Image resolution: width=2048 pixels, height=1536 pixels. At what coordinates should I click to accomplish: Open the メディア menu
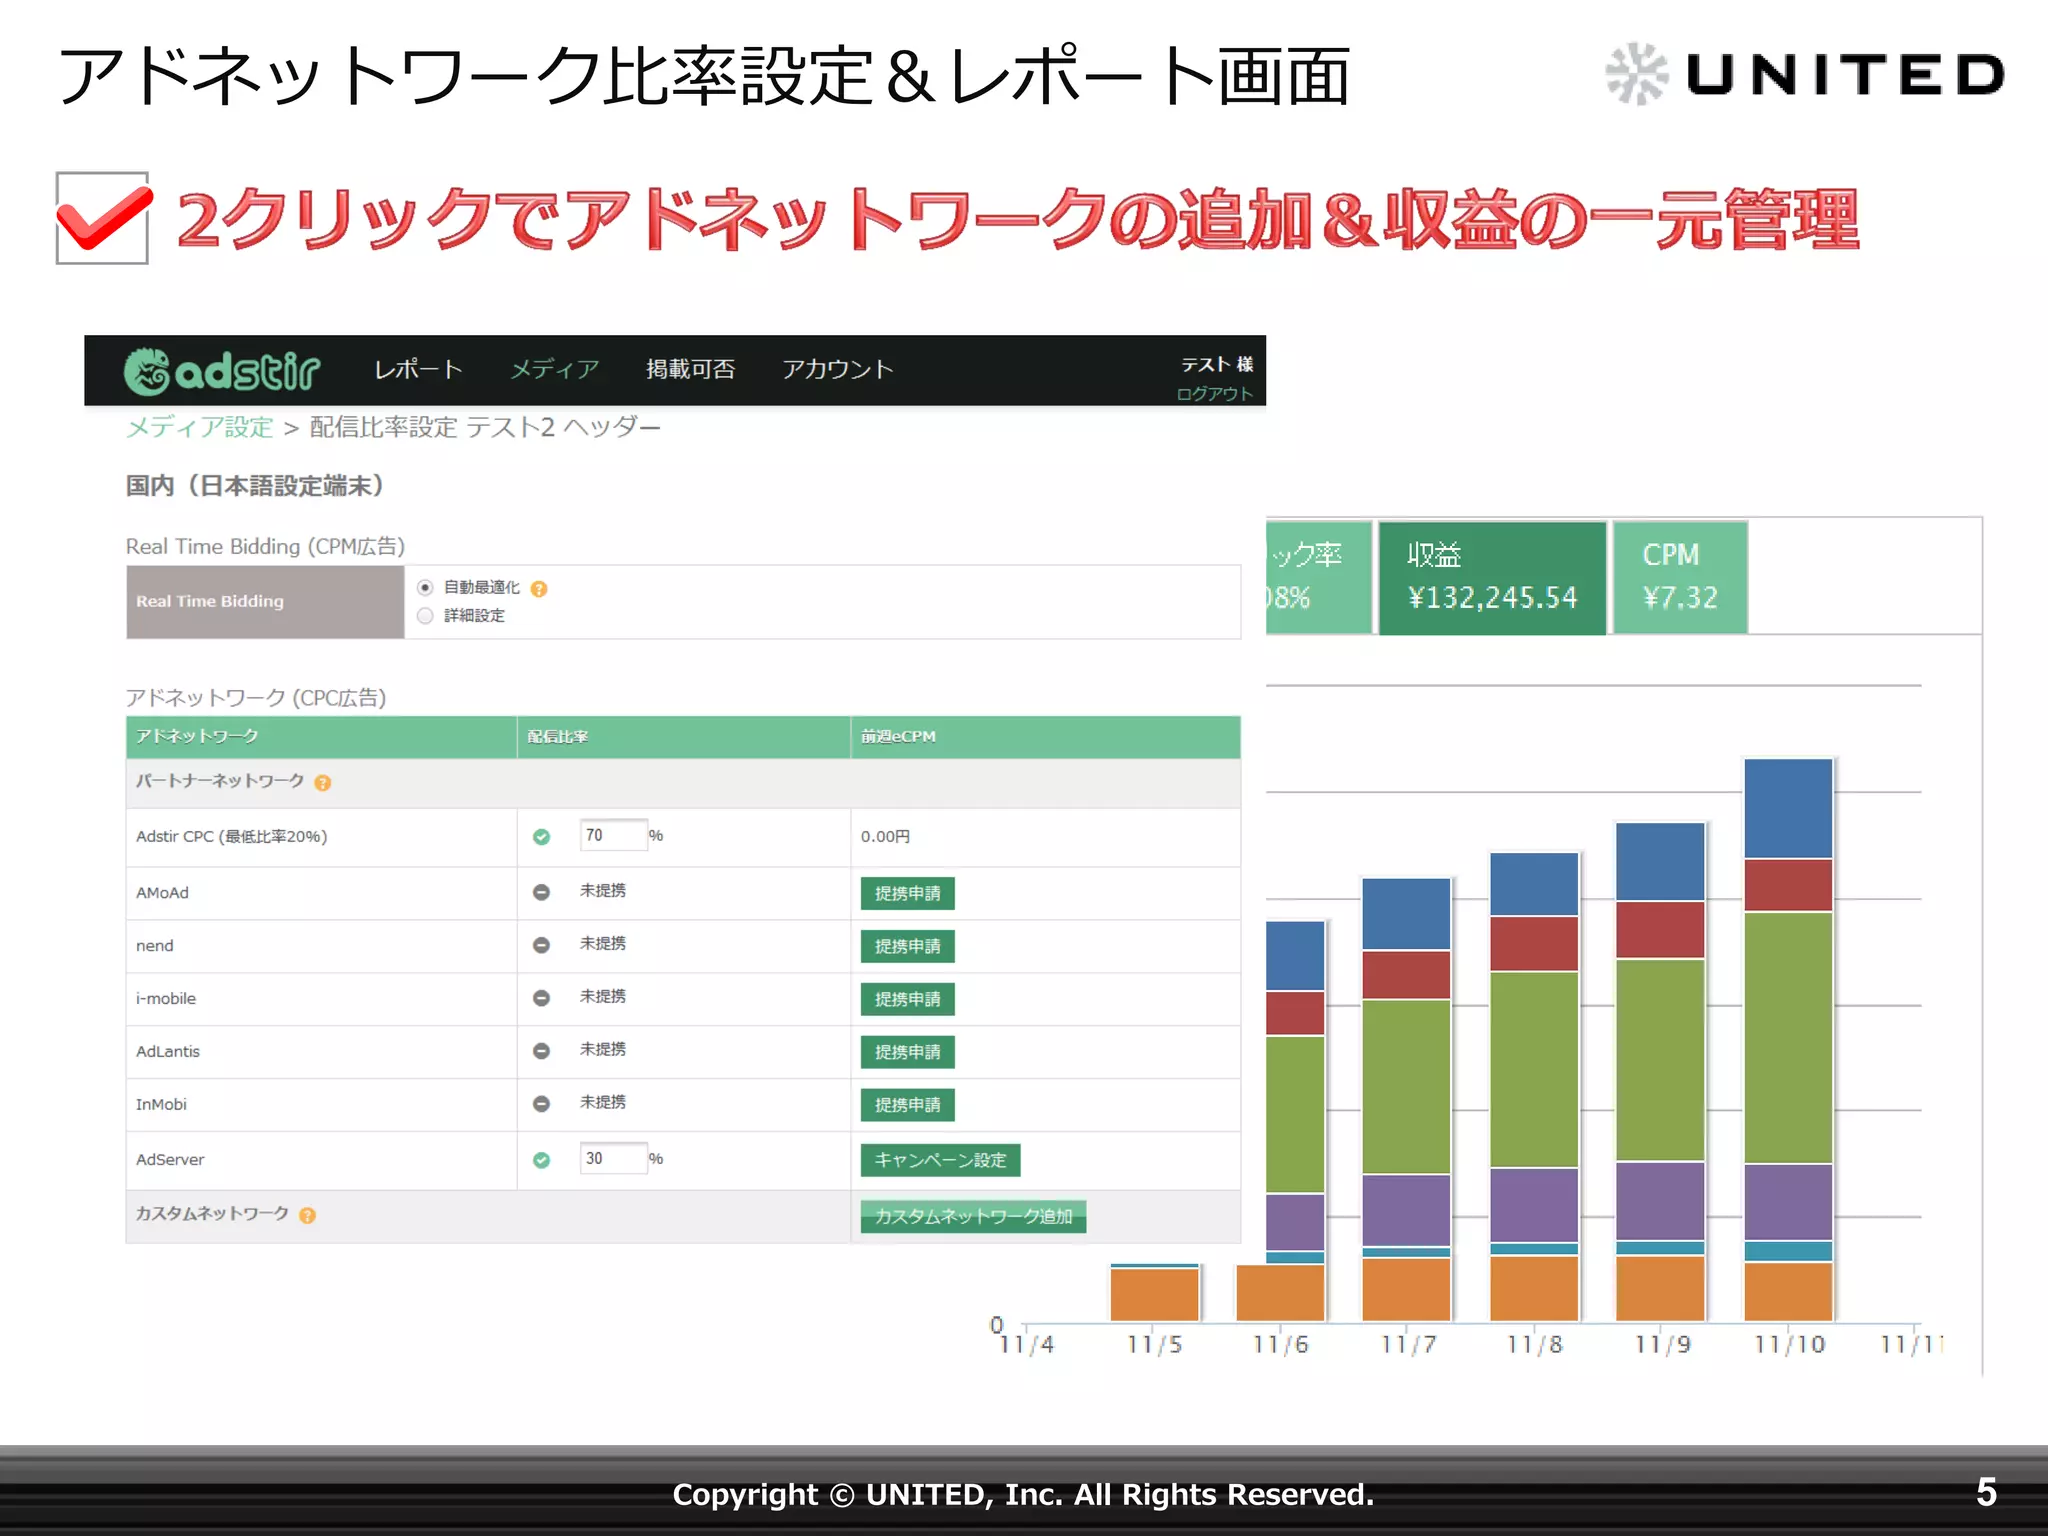pyautogui.click(x=554, y=370)
